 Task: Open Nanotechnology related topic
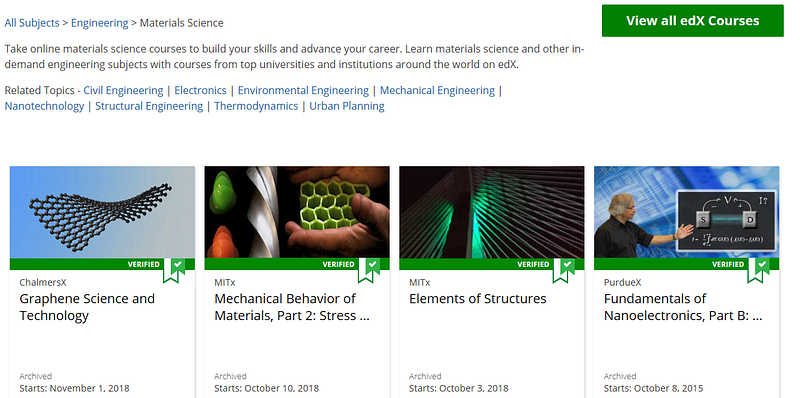pyautogui.click(x=44, y=106)
